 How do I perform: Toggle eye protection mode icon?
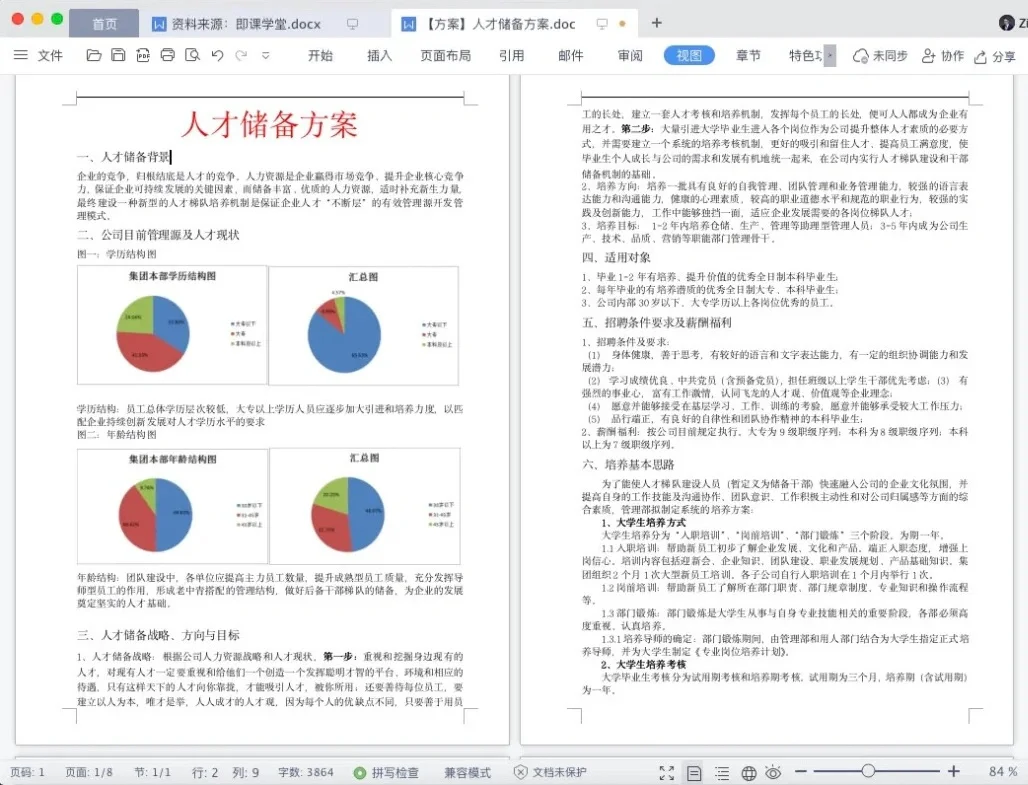774,772
